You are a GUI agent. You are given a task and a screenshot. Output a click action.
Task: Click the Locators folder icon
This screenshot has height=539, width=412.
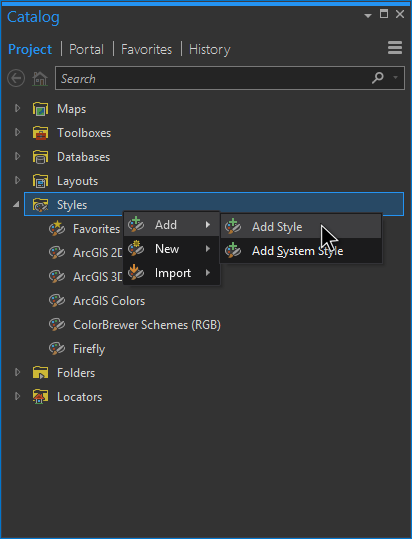point(40,397)
